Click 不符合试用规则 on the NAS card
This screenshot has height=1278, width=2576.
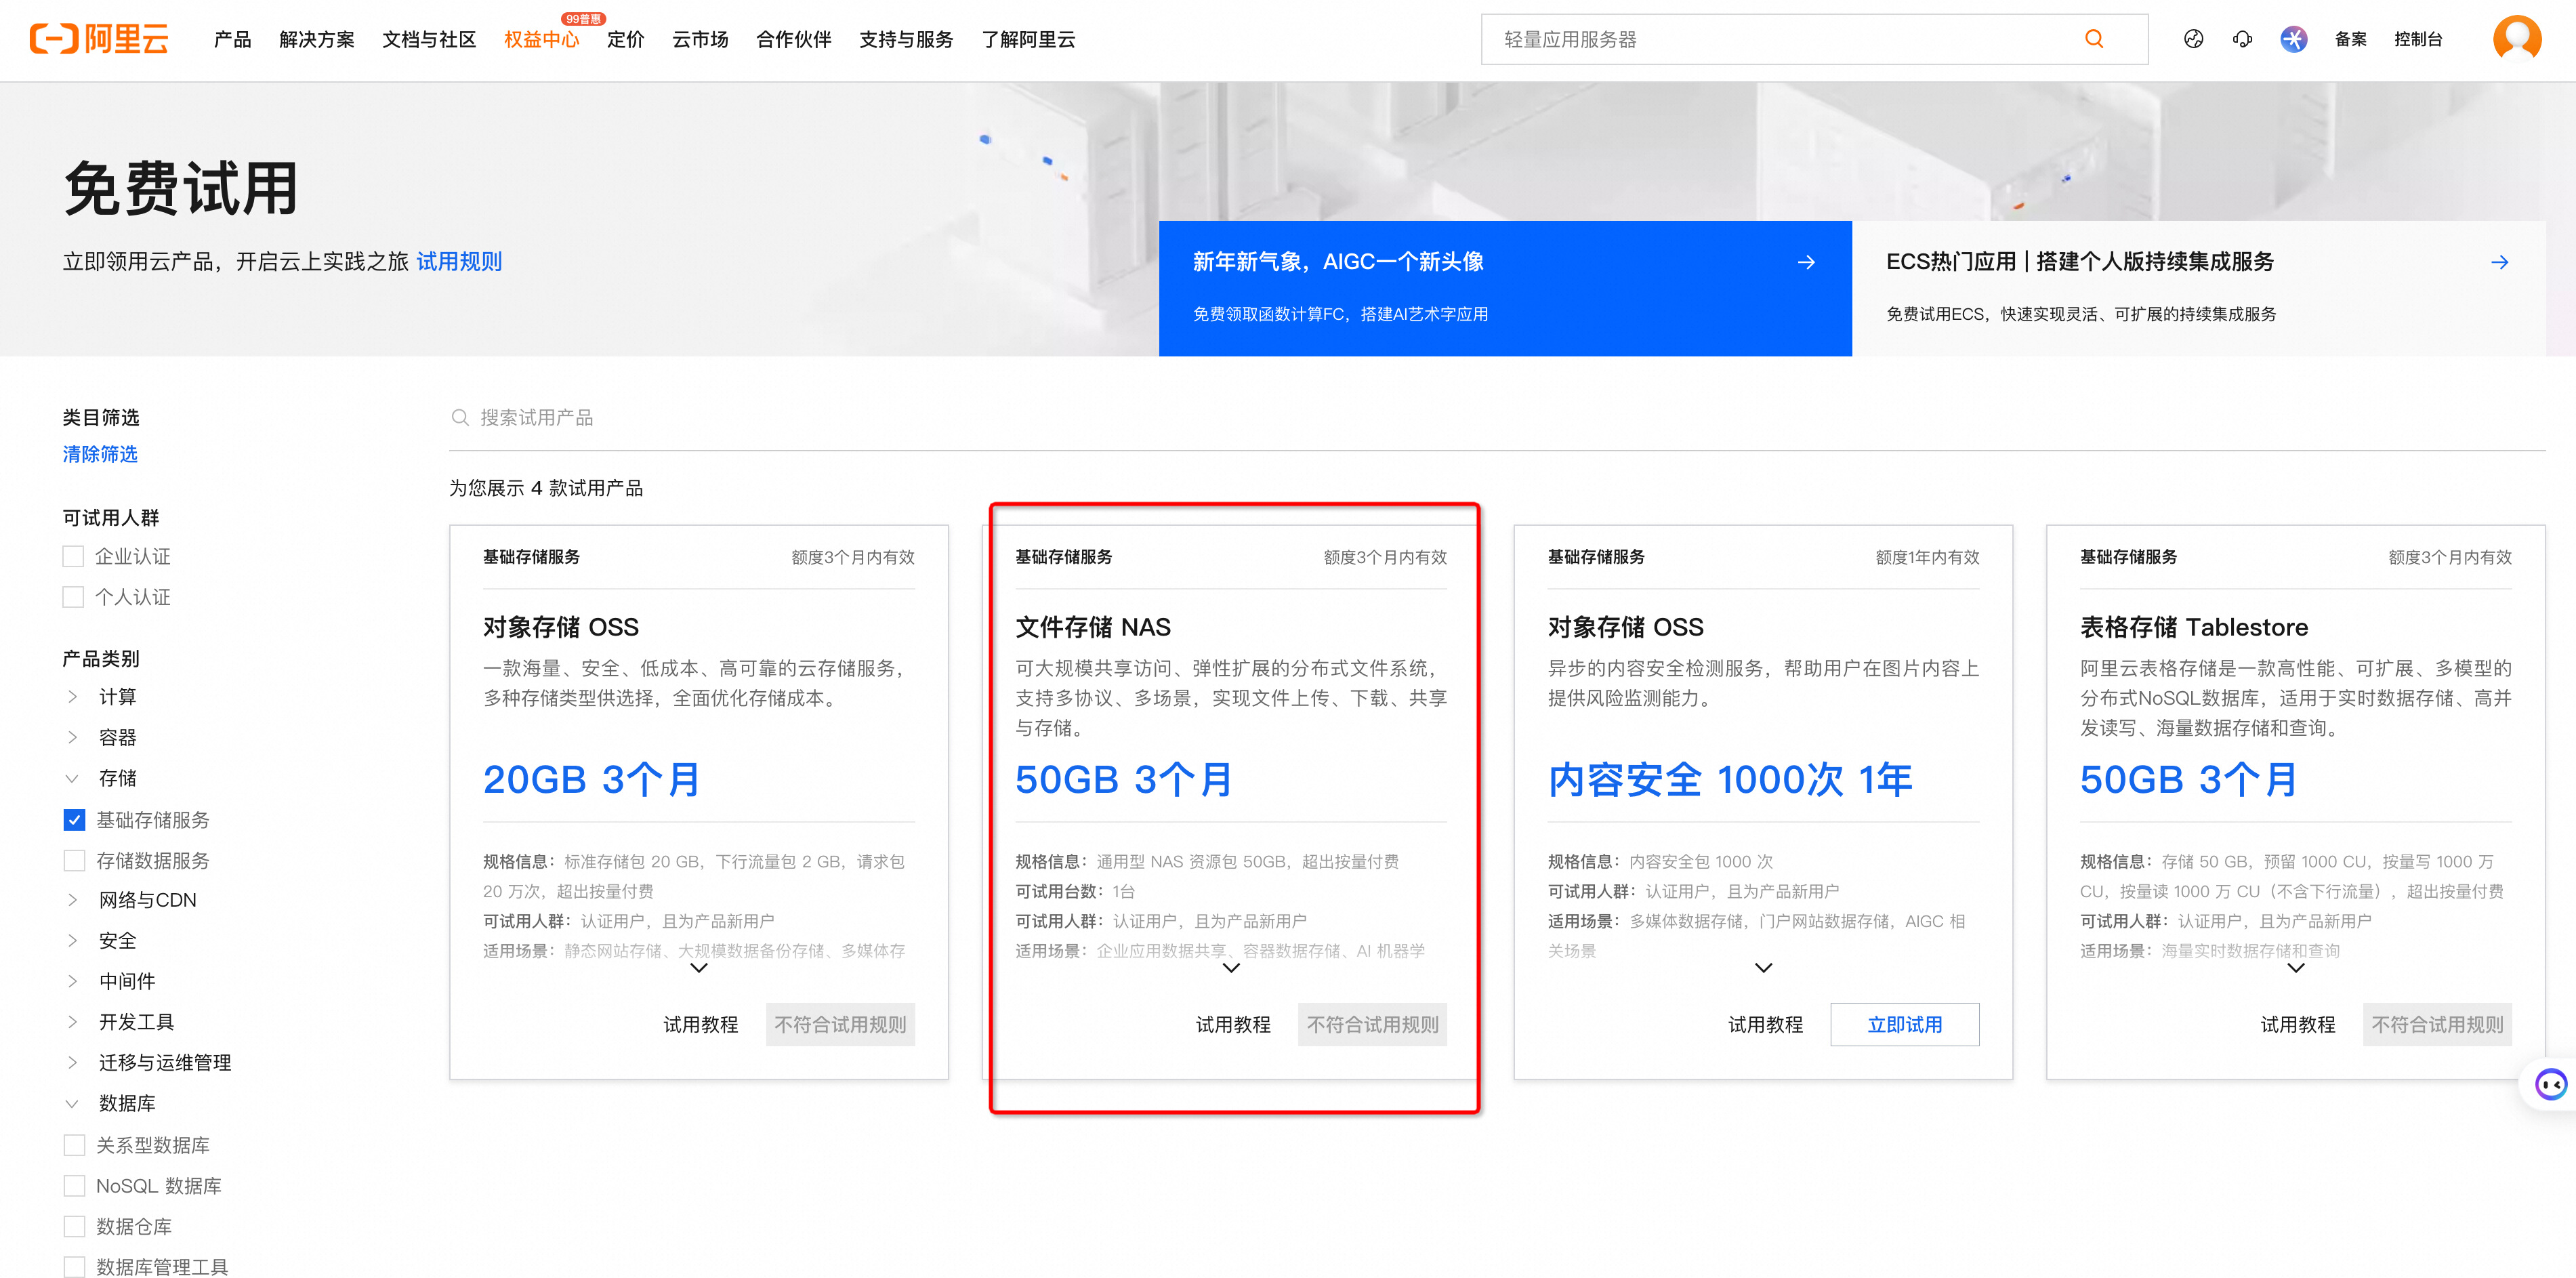[x=1372, y=1025]
